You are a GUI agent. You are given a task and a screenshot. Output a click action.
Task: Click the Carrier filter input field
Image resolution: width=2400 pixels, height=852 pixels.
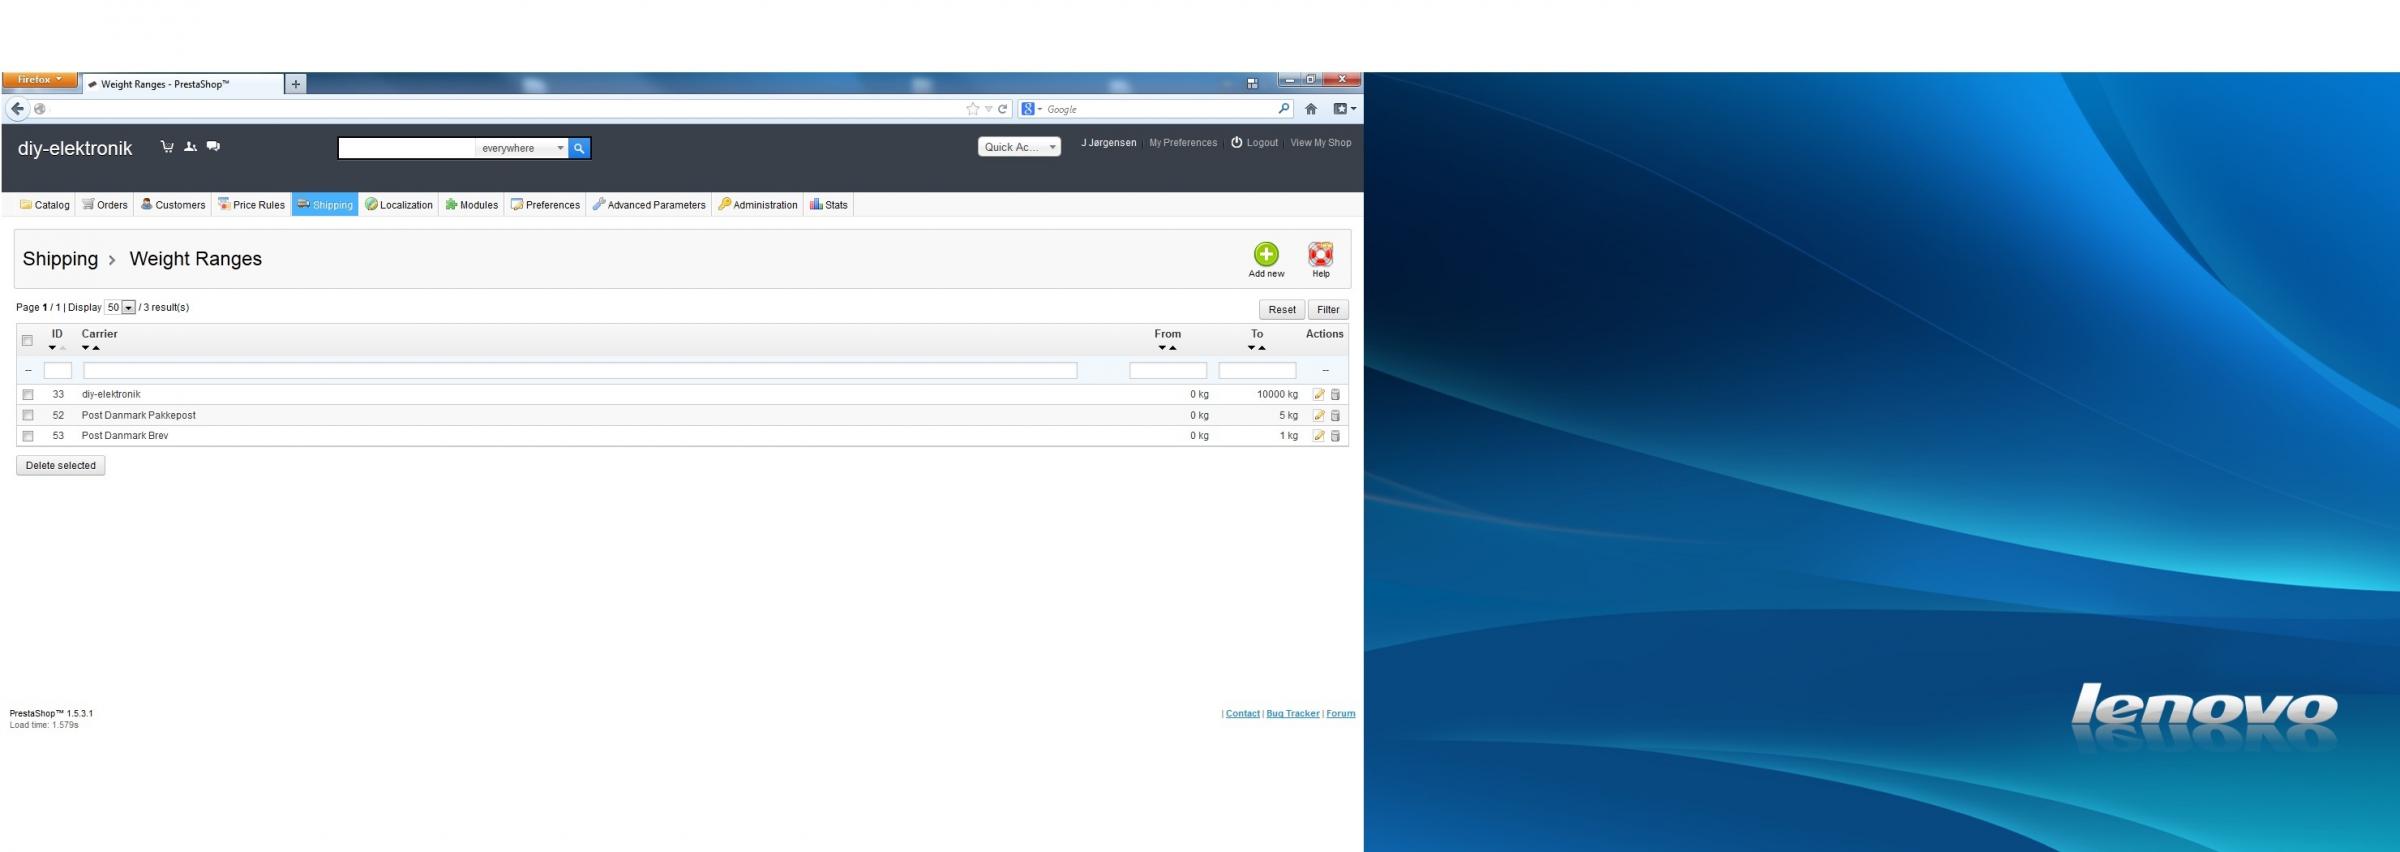(x=580, y=371)
